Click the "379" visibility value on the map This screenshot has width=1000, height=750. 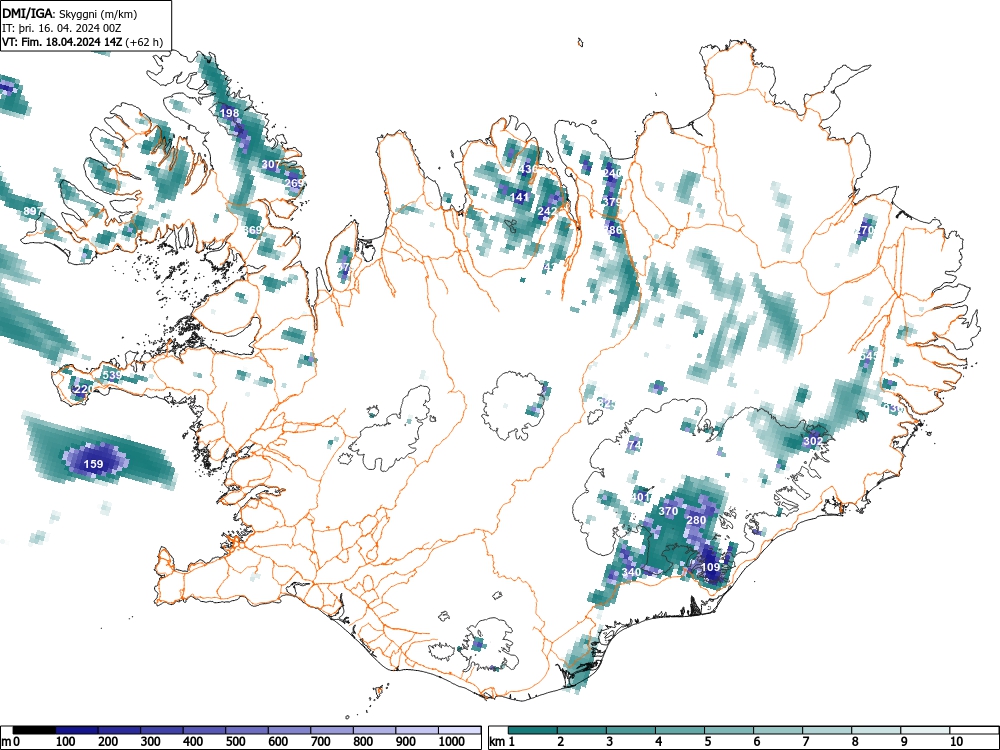tap(612, 202)
